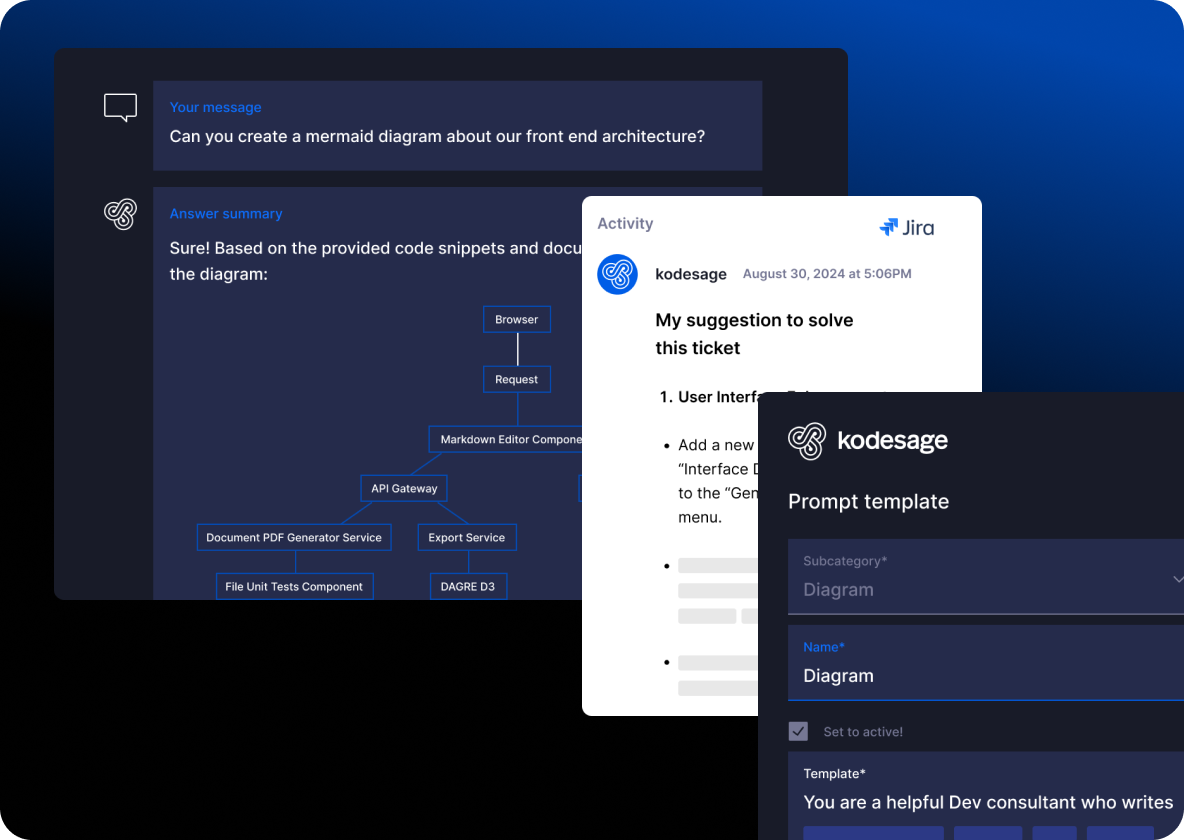Open Jira via the Jira logo
The width and height of the screenshot is (1184, 840).
point(906,227)
